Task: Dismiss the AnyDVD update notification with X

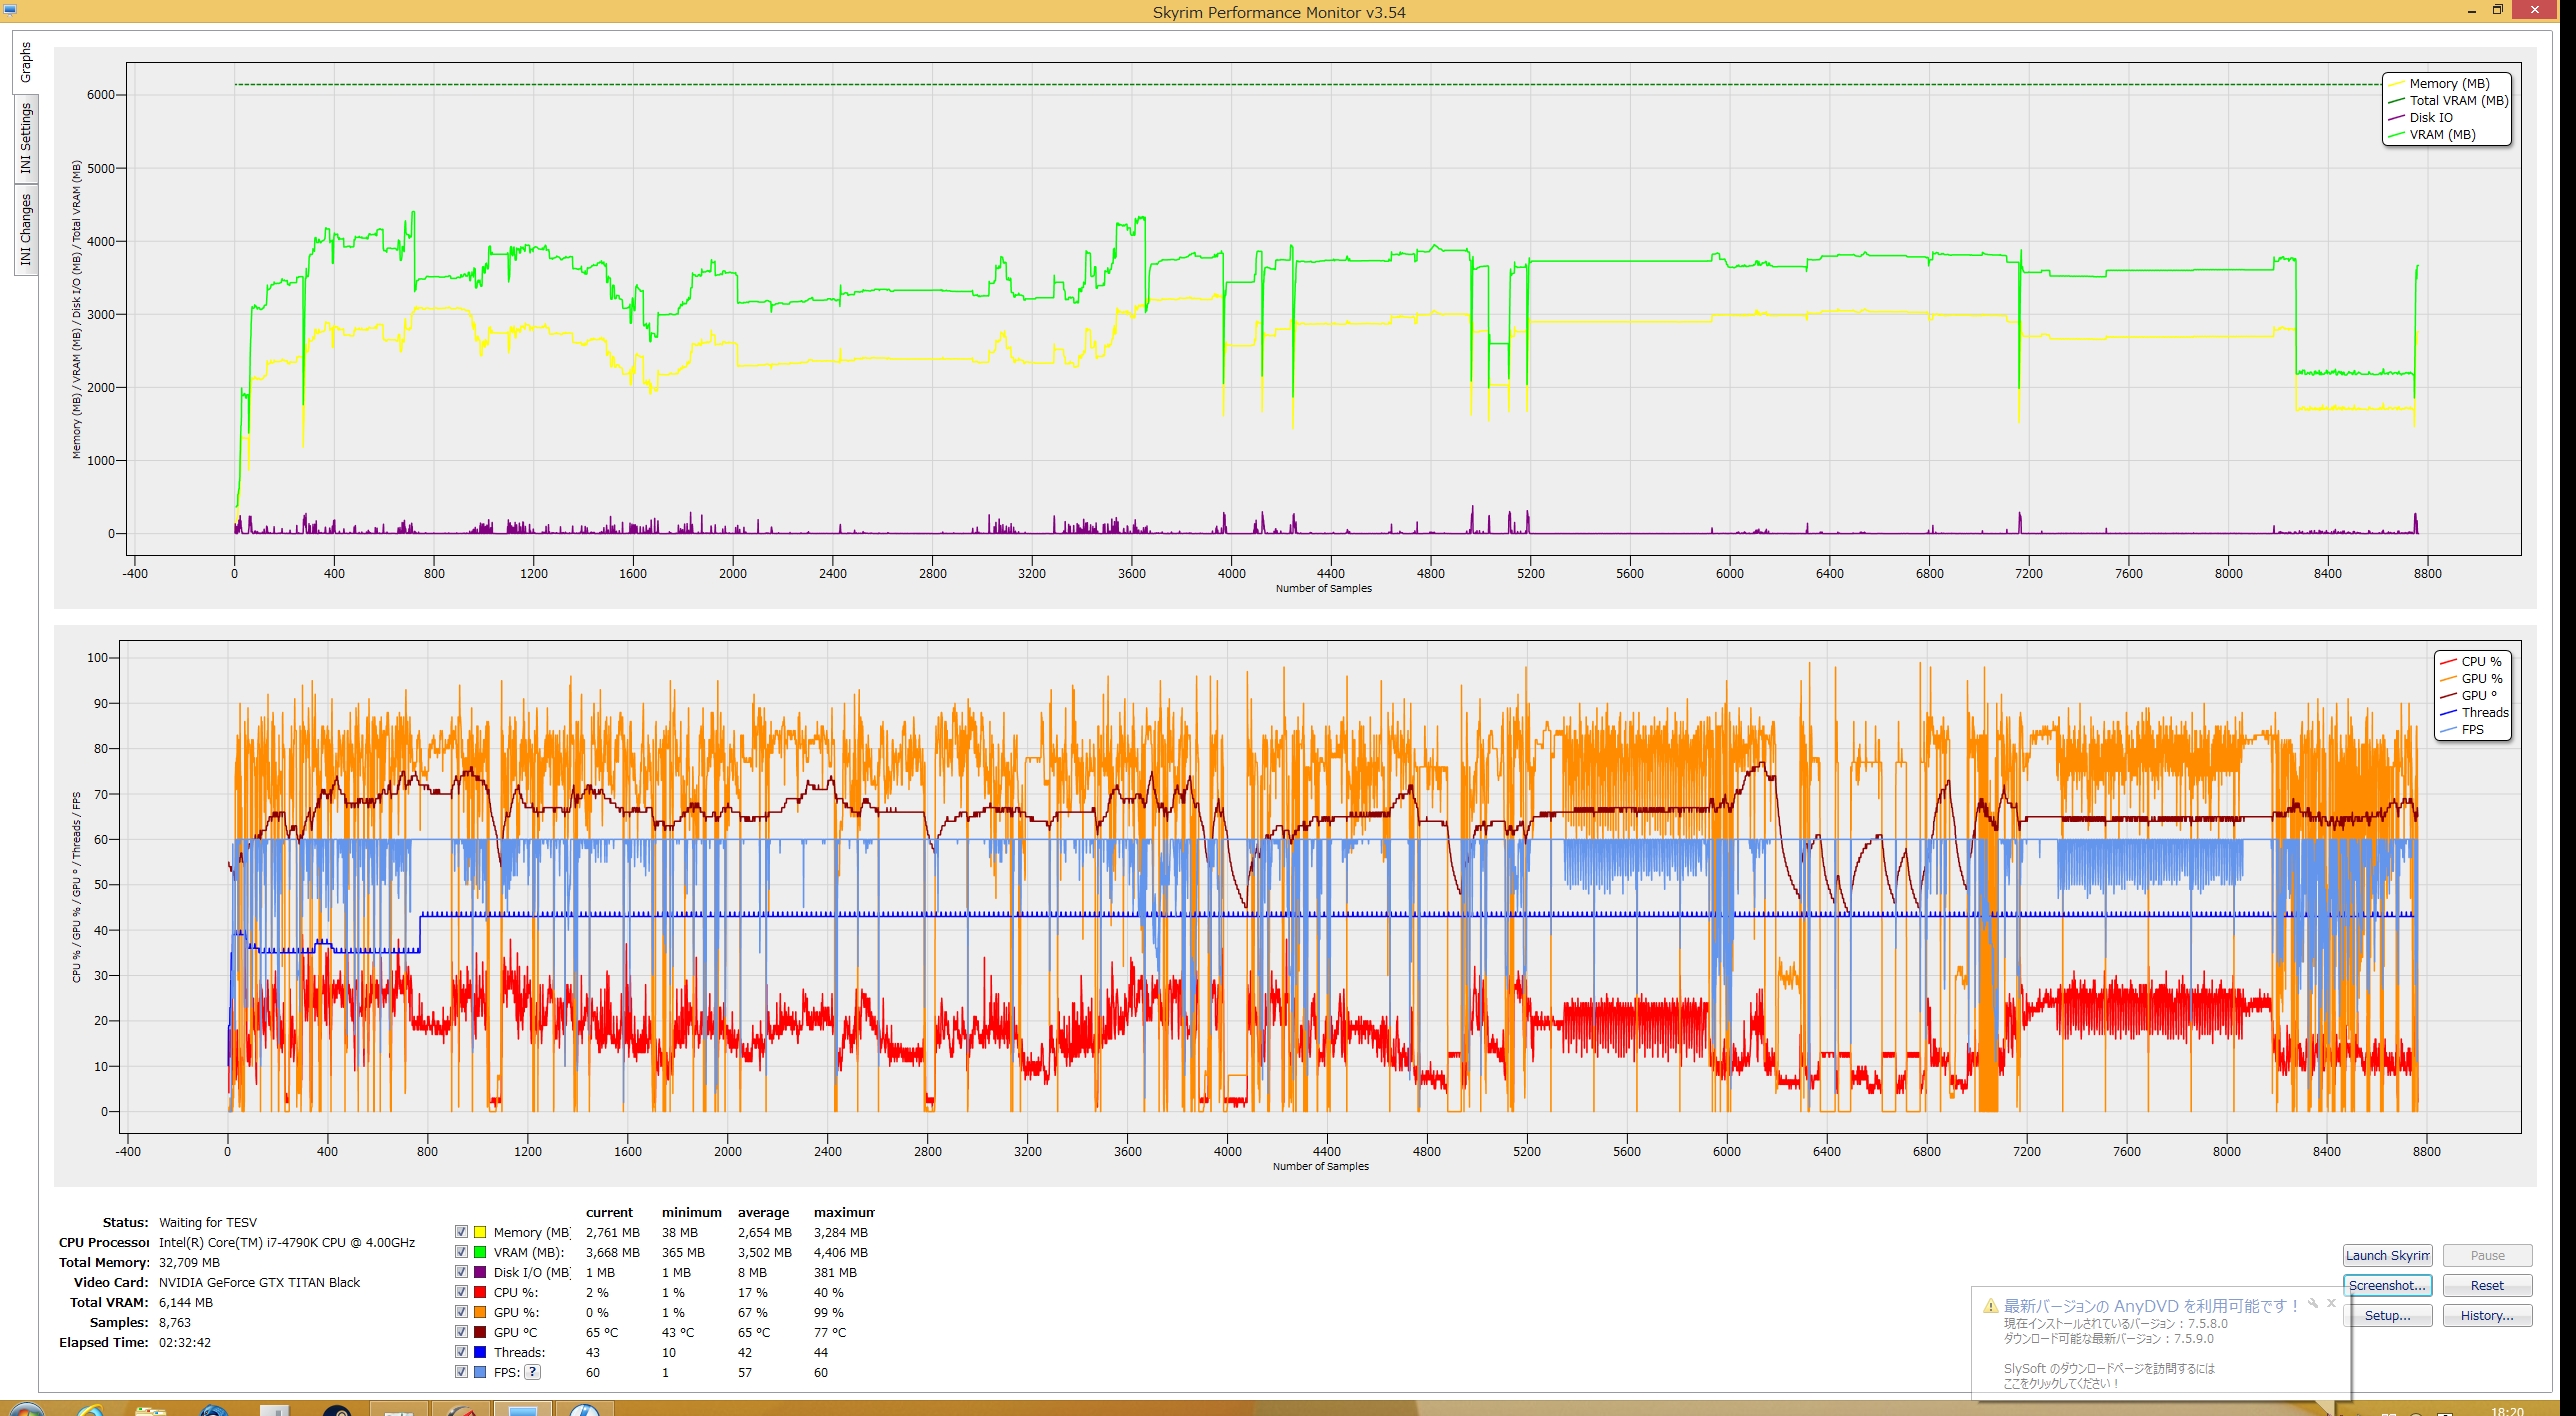Action: coord(2331,1304)
